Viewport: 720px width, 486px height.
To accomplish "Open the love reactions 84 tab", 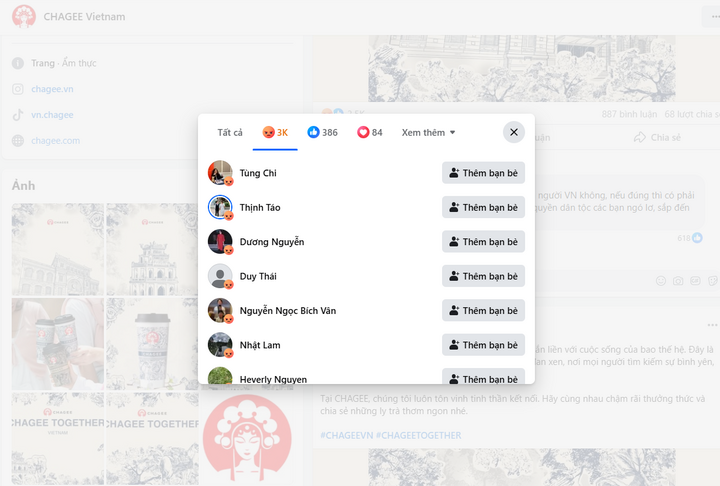I will click(x=370, y=133).
